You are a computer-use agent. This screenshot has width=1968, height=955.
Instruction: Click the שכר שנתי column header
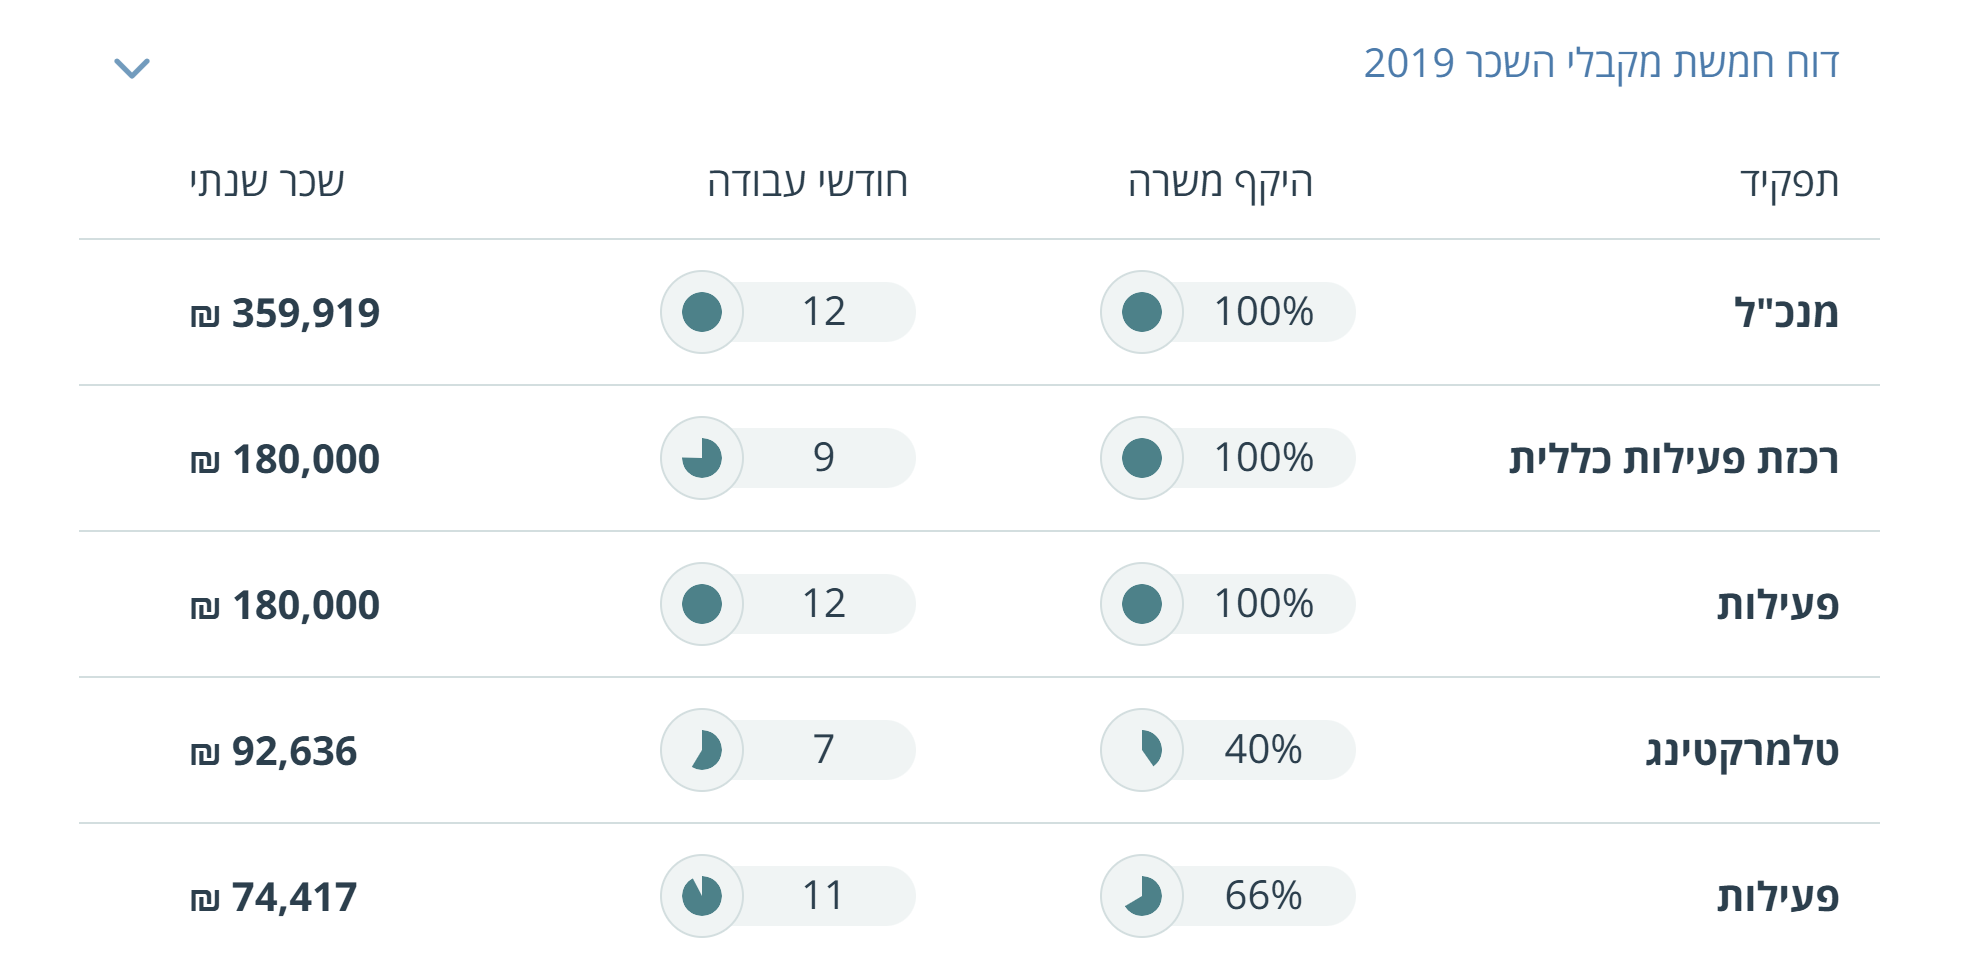(267, 183)
